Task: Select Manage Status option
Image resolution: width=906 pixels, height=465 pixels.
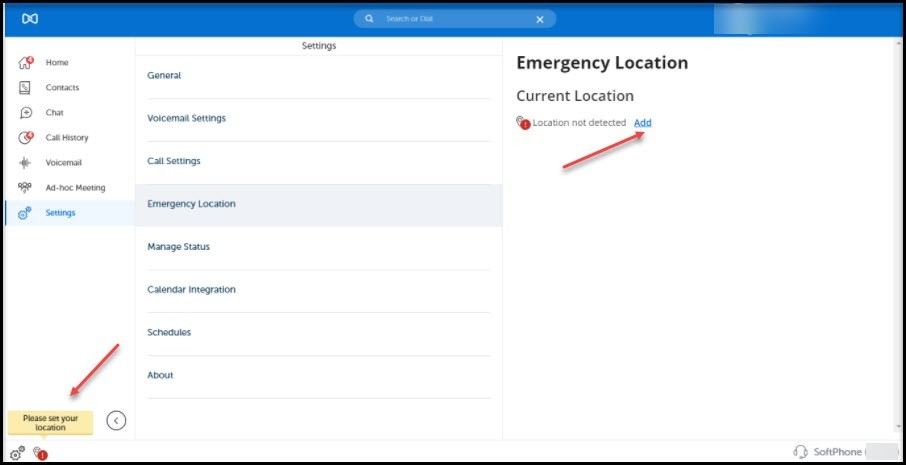Action: pos(178,247)
